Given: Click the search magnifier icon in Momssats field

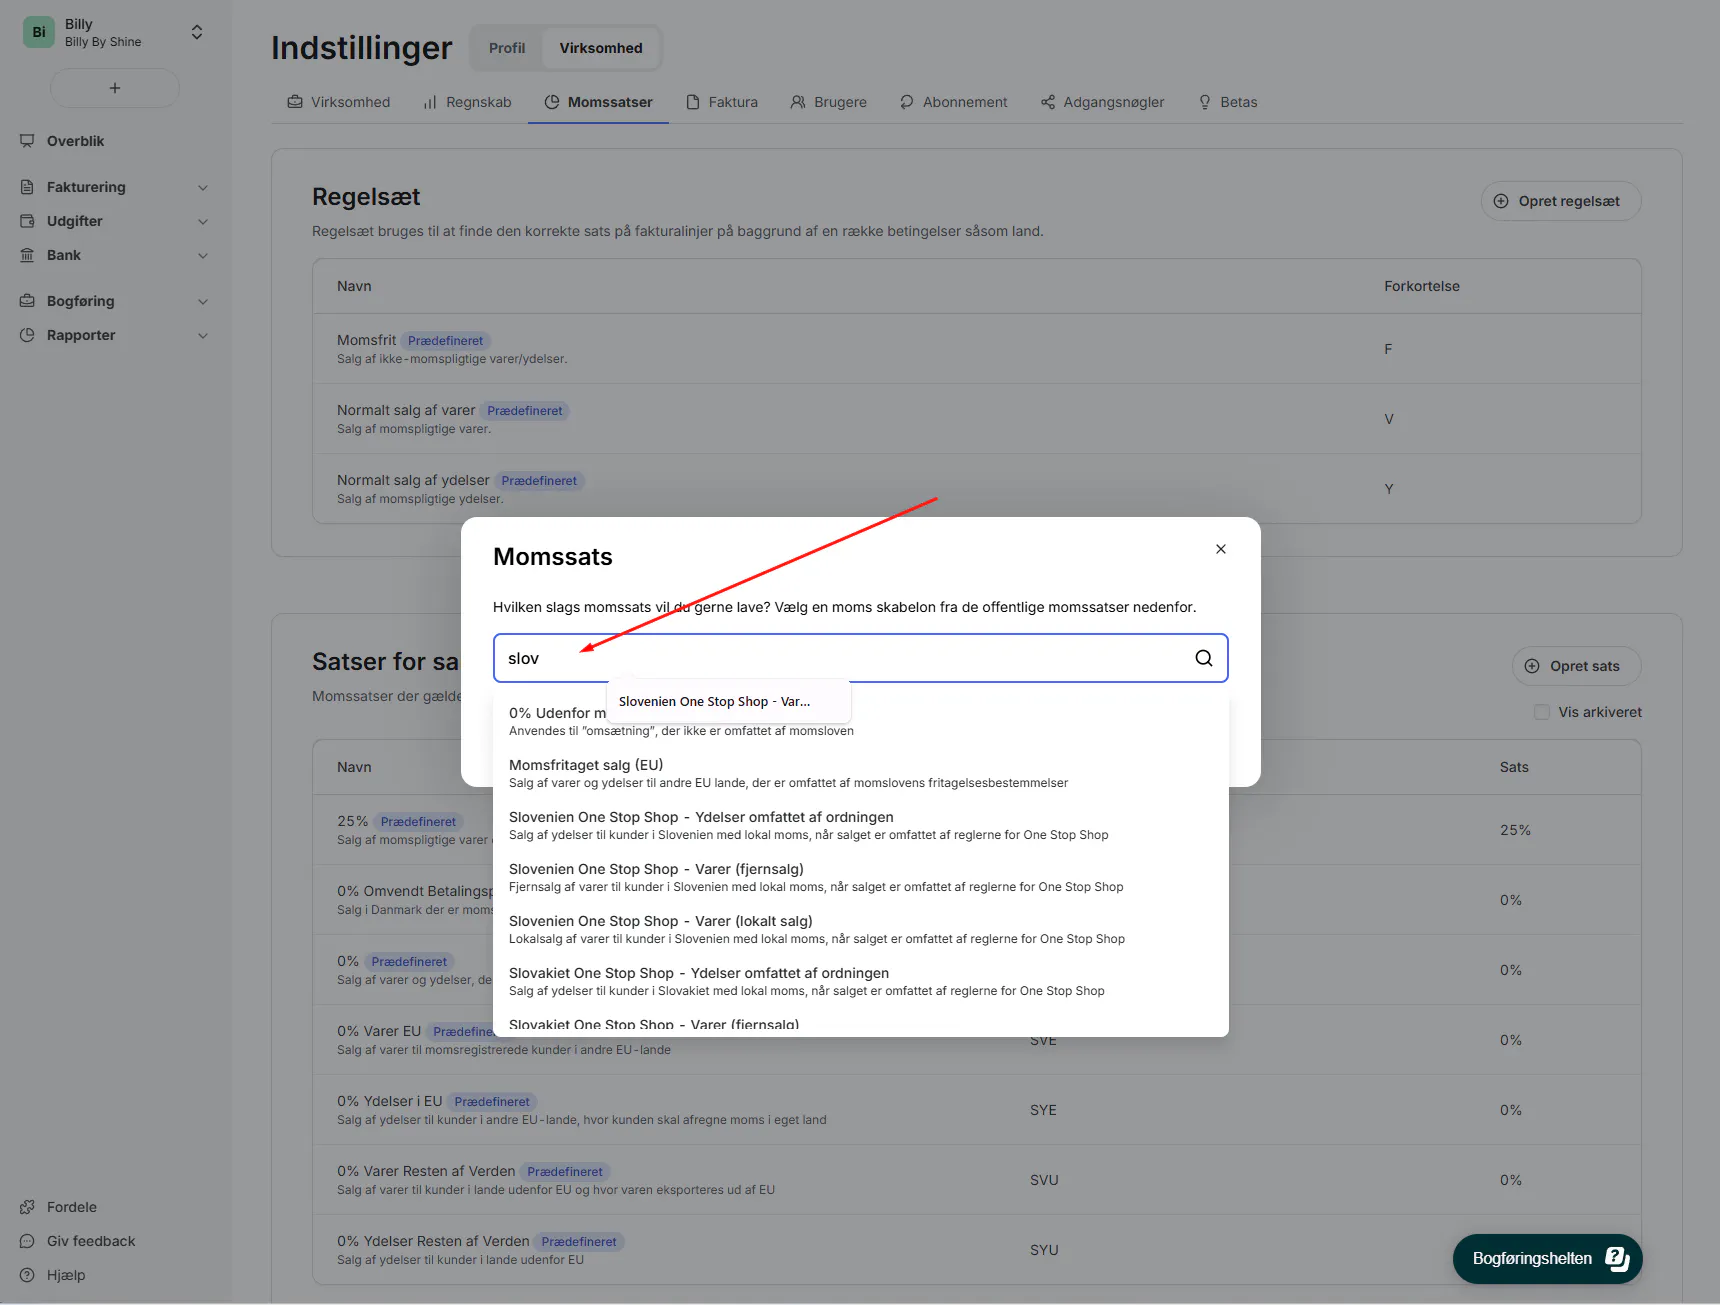Looking at the screenshot, I should pyautogui.click(x=1204, y=658).
